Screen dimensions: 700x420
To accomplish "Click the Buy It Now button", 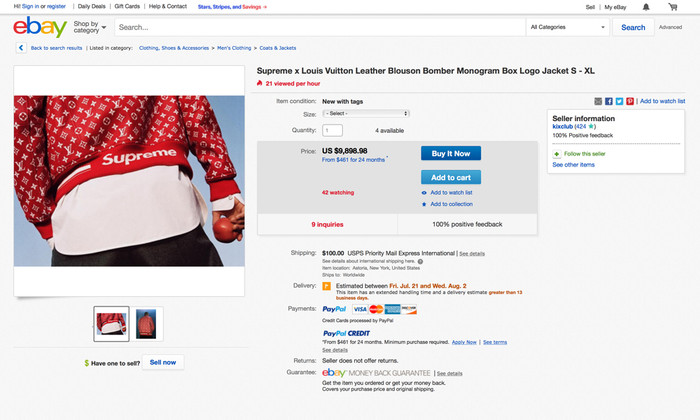I will tap(451, 153).
